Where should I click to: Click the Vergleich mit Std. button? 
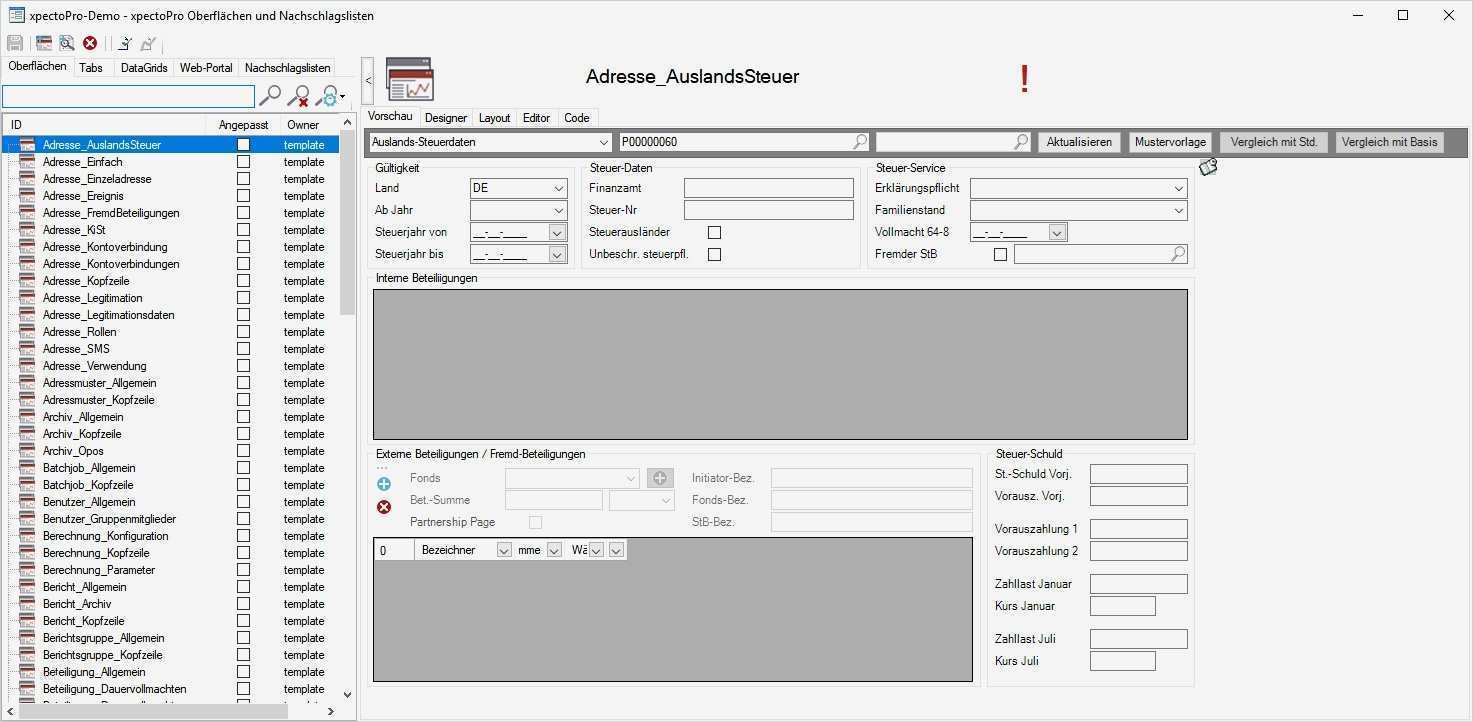click(x=1274, y=142)
